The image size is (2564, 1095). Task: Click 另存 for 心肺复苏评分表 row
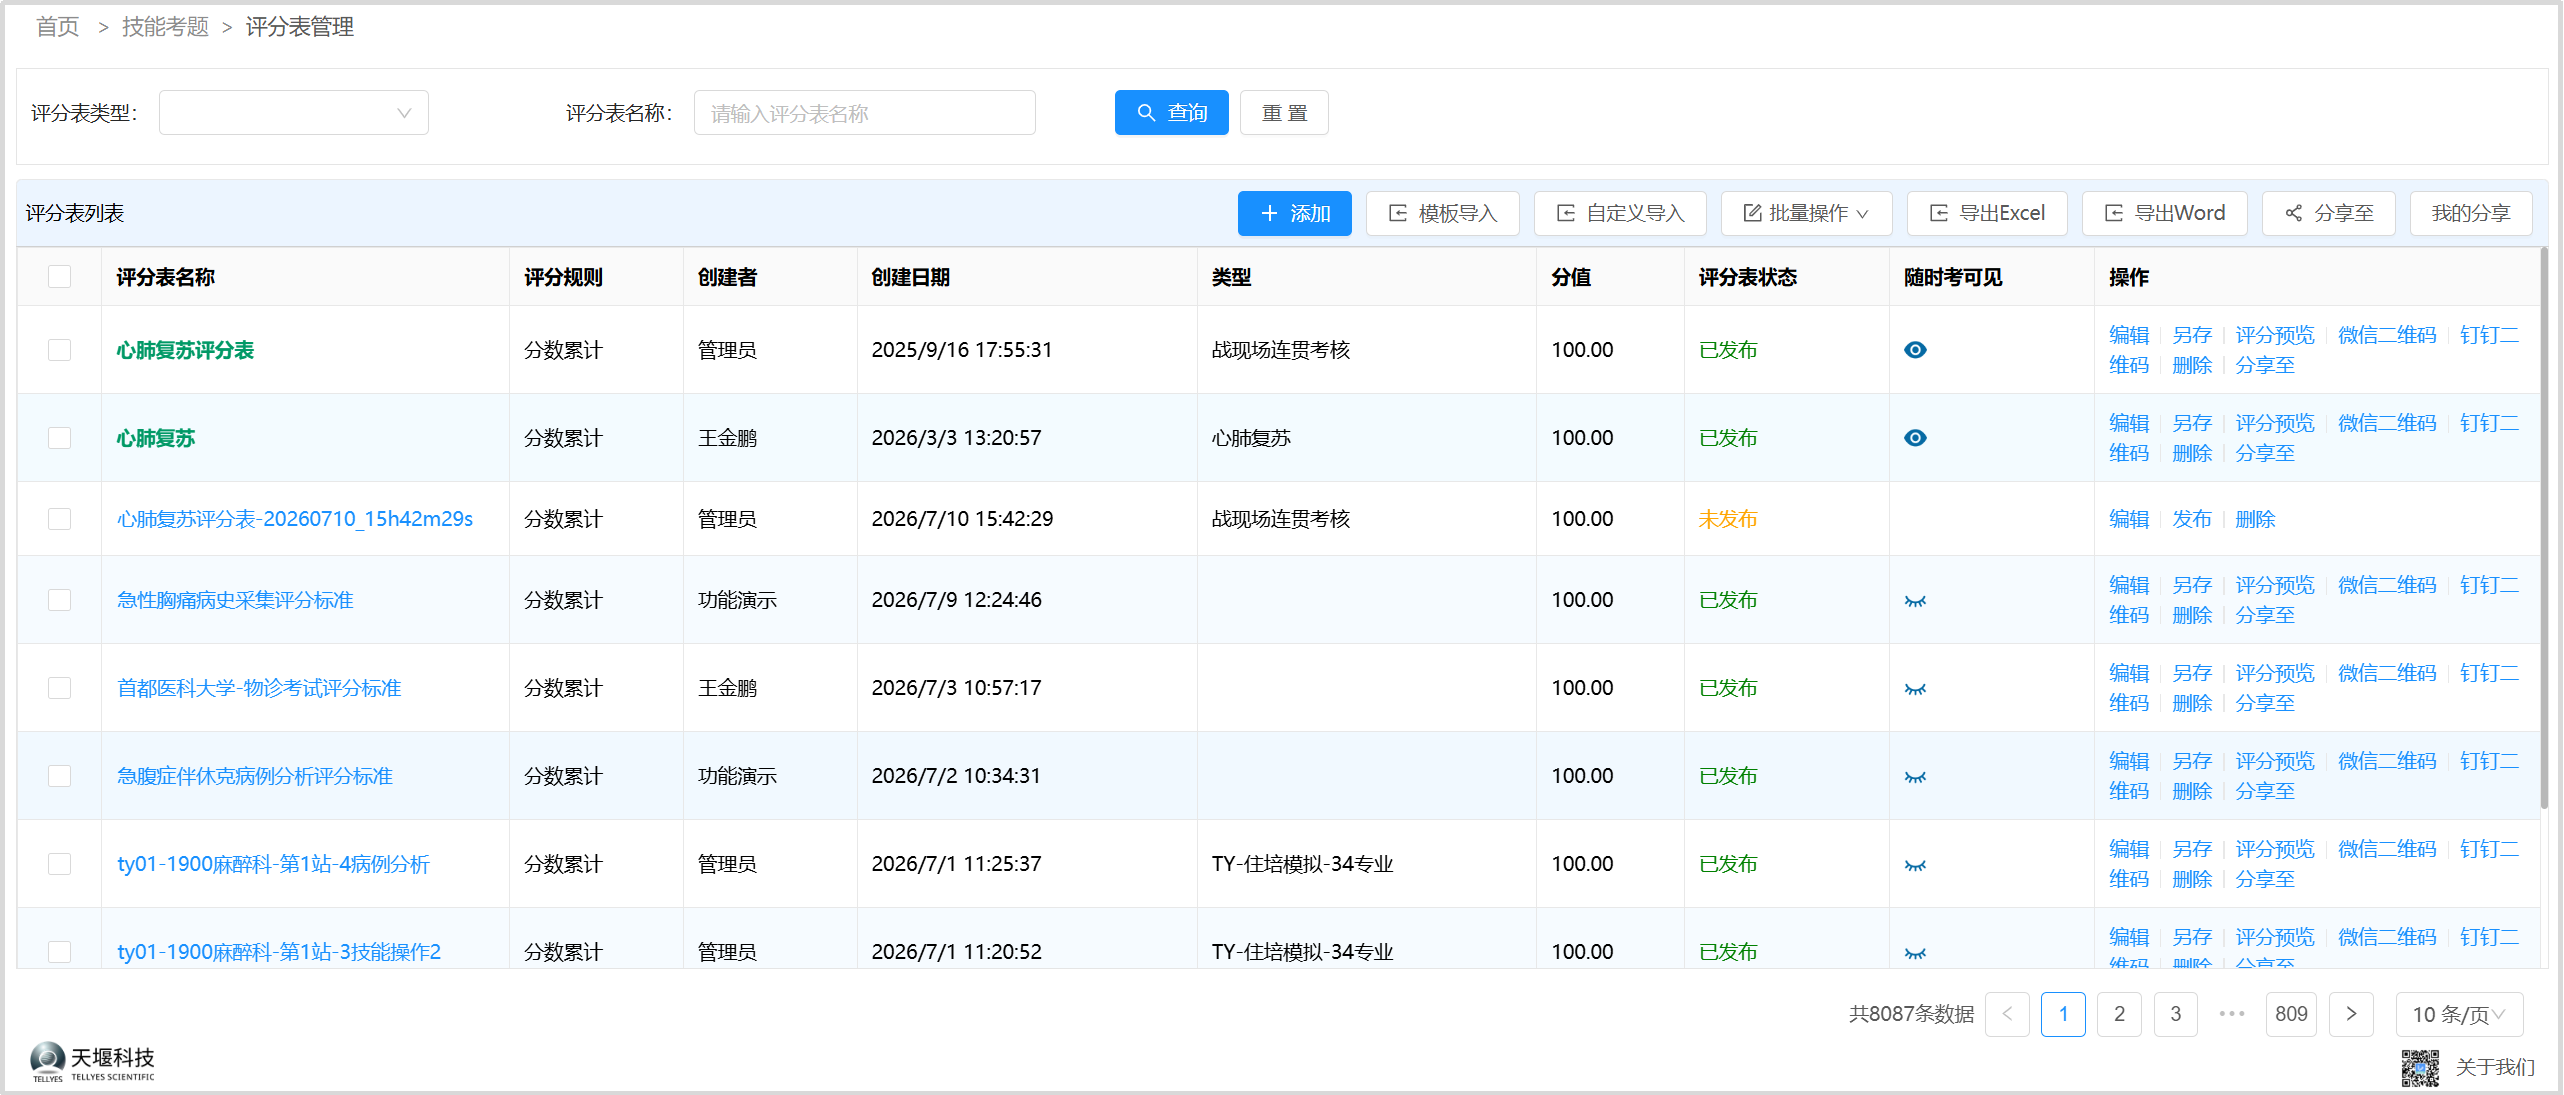[2192, 335]
